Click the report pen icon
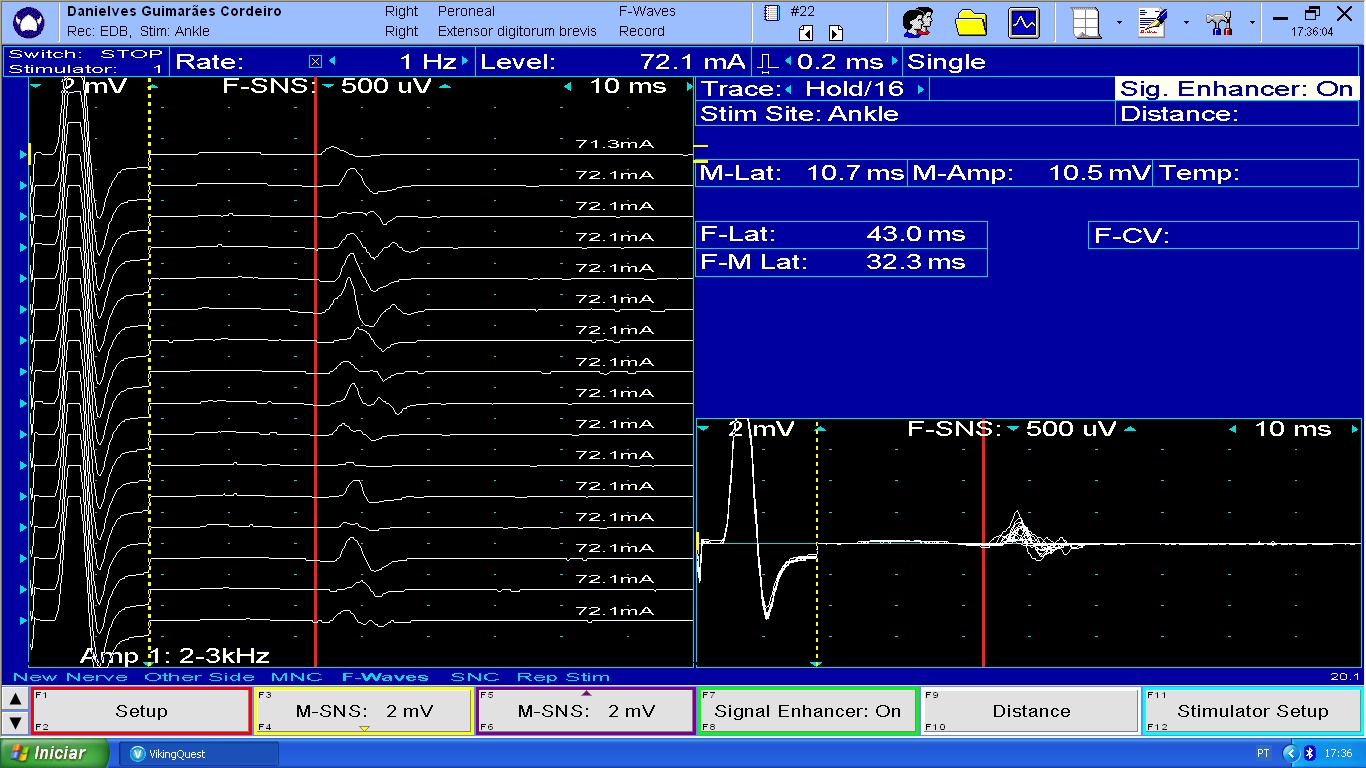 point(1153,22)
